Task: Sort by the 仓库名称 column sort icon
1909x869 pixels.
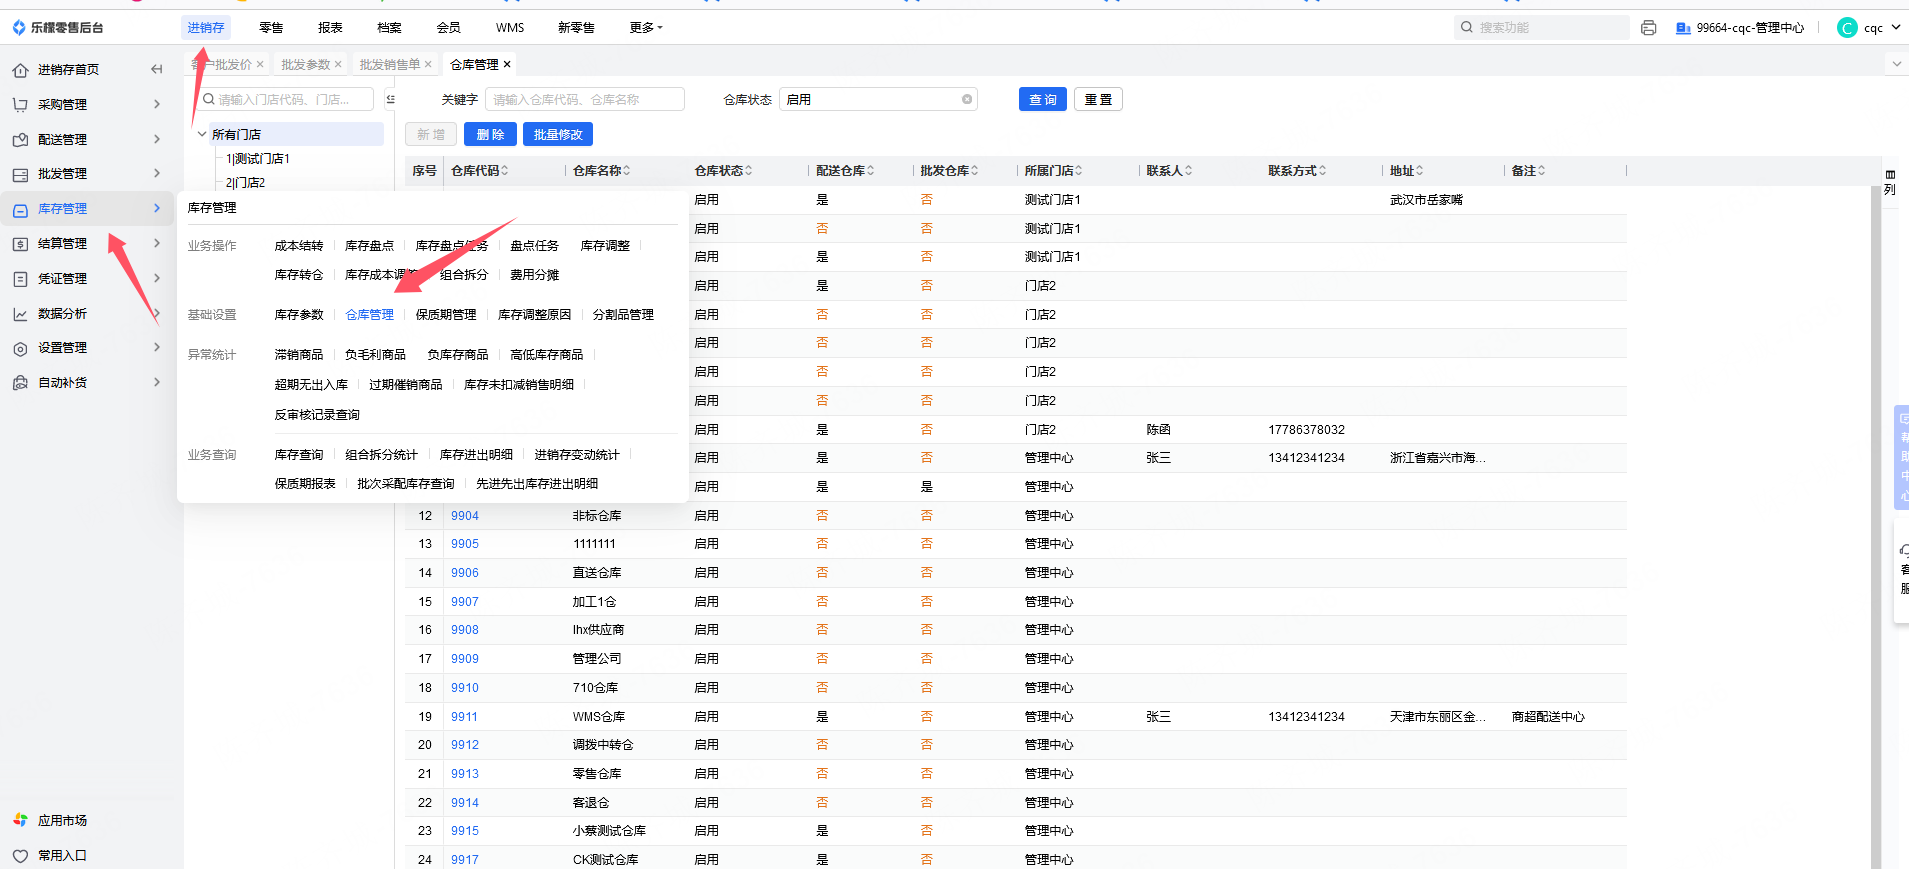Action: click(x=627, y=171)
